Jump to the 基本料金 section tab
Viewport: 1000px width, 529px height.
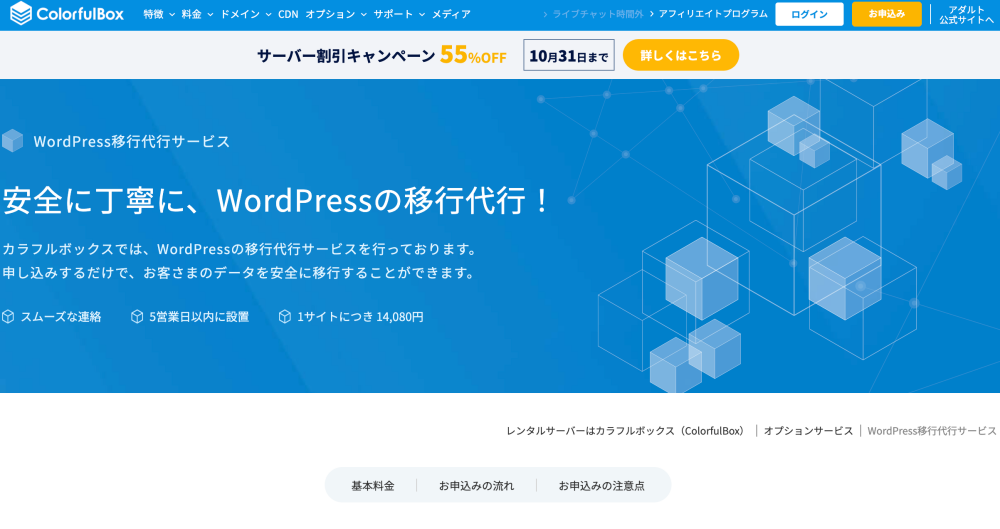372,486
